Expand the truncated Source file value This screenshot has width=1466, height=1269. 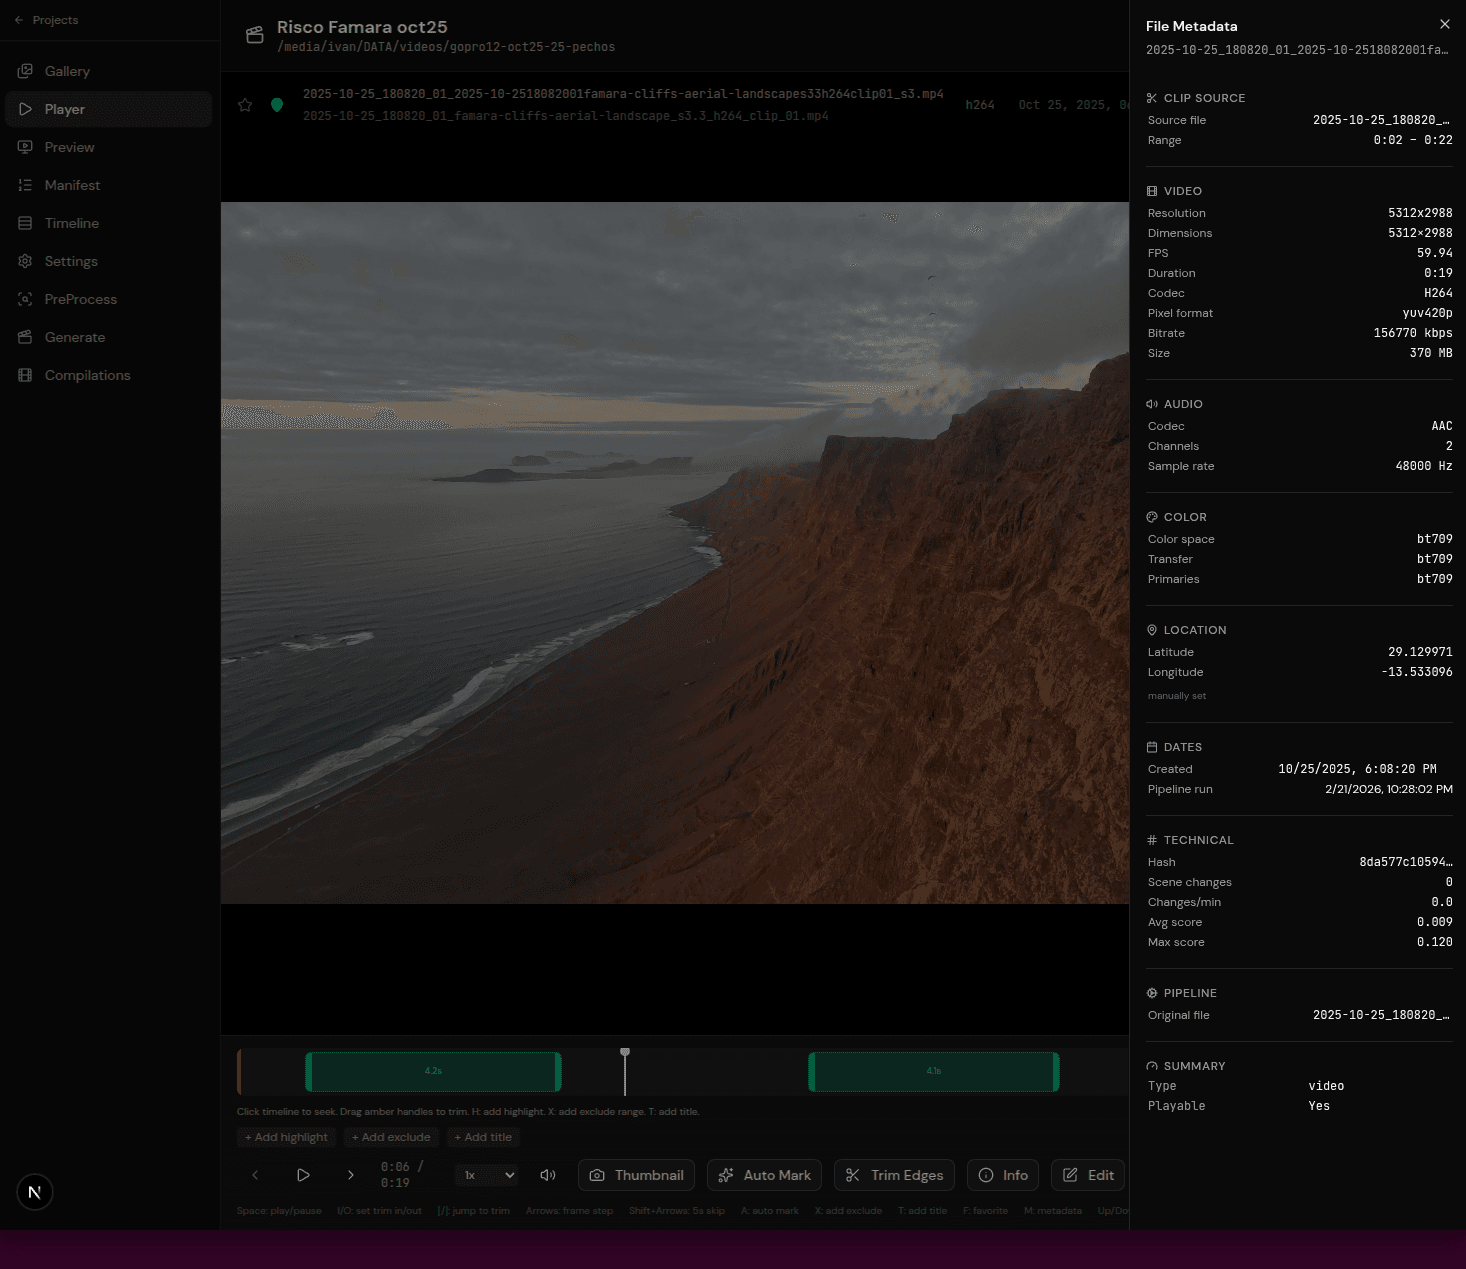1380,120
